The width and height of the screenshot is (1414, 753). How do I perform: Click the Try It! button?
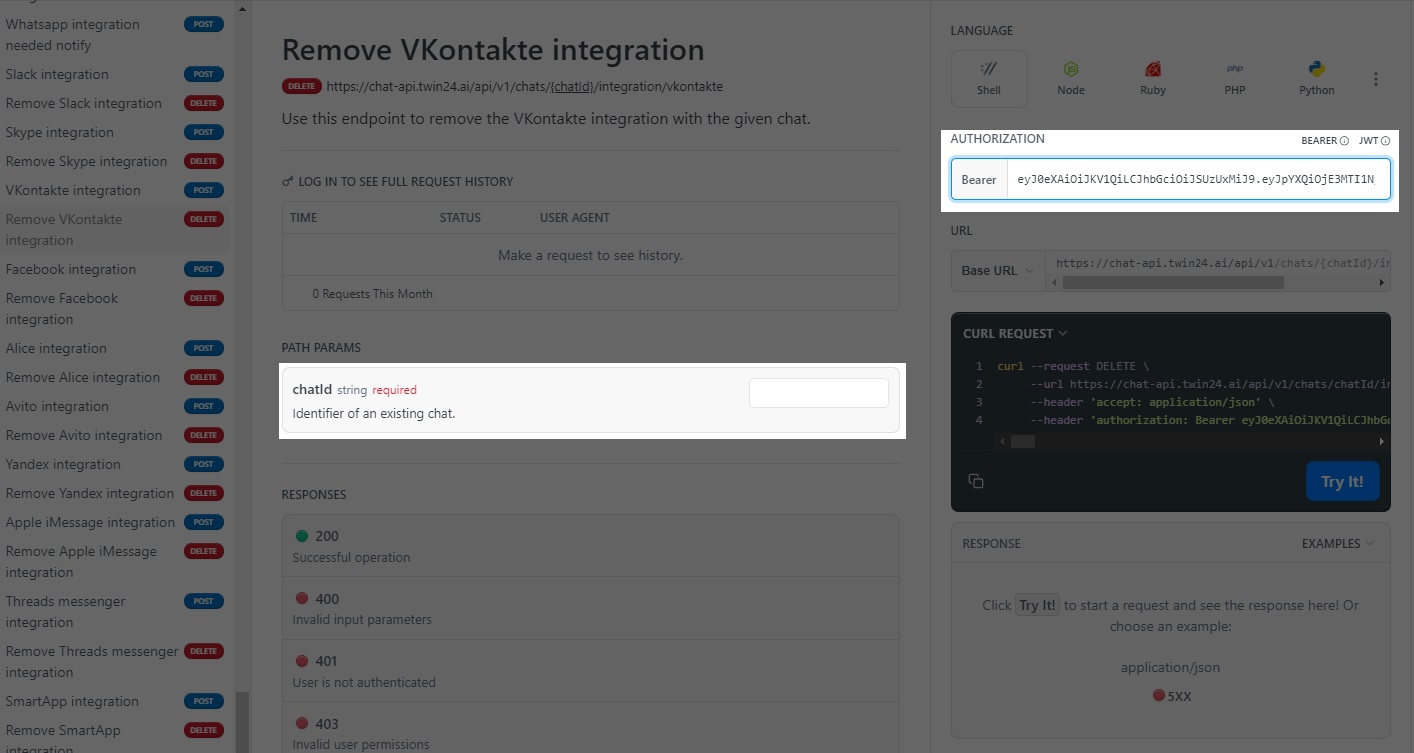click(x=1342, y=481)
